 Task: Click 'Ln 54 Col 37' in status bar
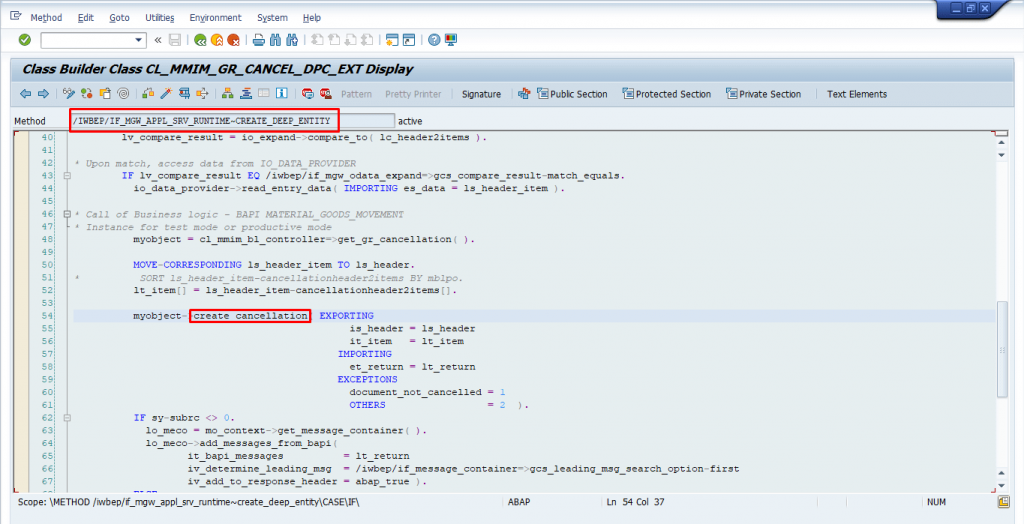pyautogui.click(x=635, y=502)
